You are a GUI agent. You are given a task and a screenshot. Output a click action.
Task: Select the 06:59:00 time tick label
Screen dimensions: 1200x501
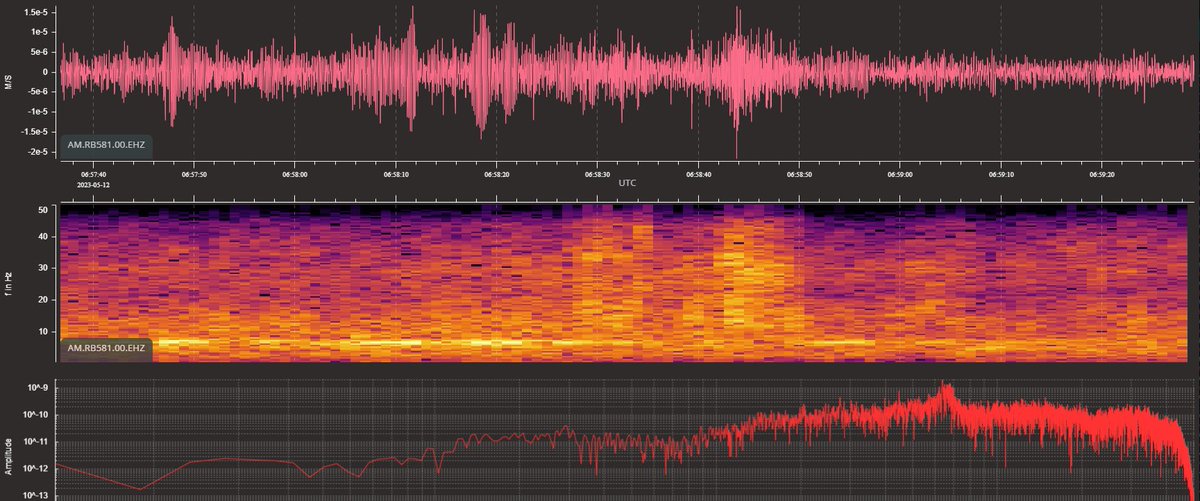pyautogui.click(x=899, y=173)
